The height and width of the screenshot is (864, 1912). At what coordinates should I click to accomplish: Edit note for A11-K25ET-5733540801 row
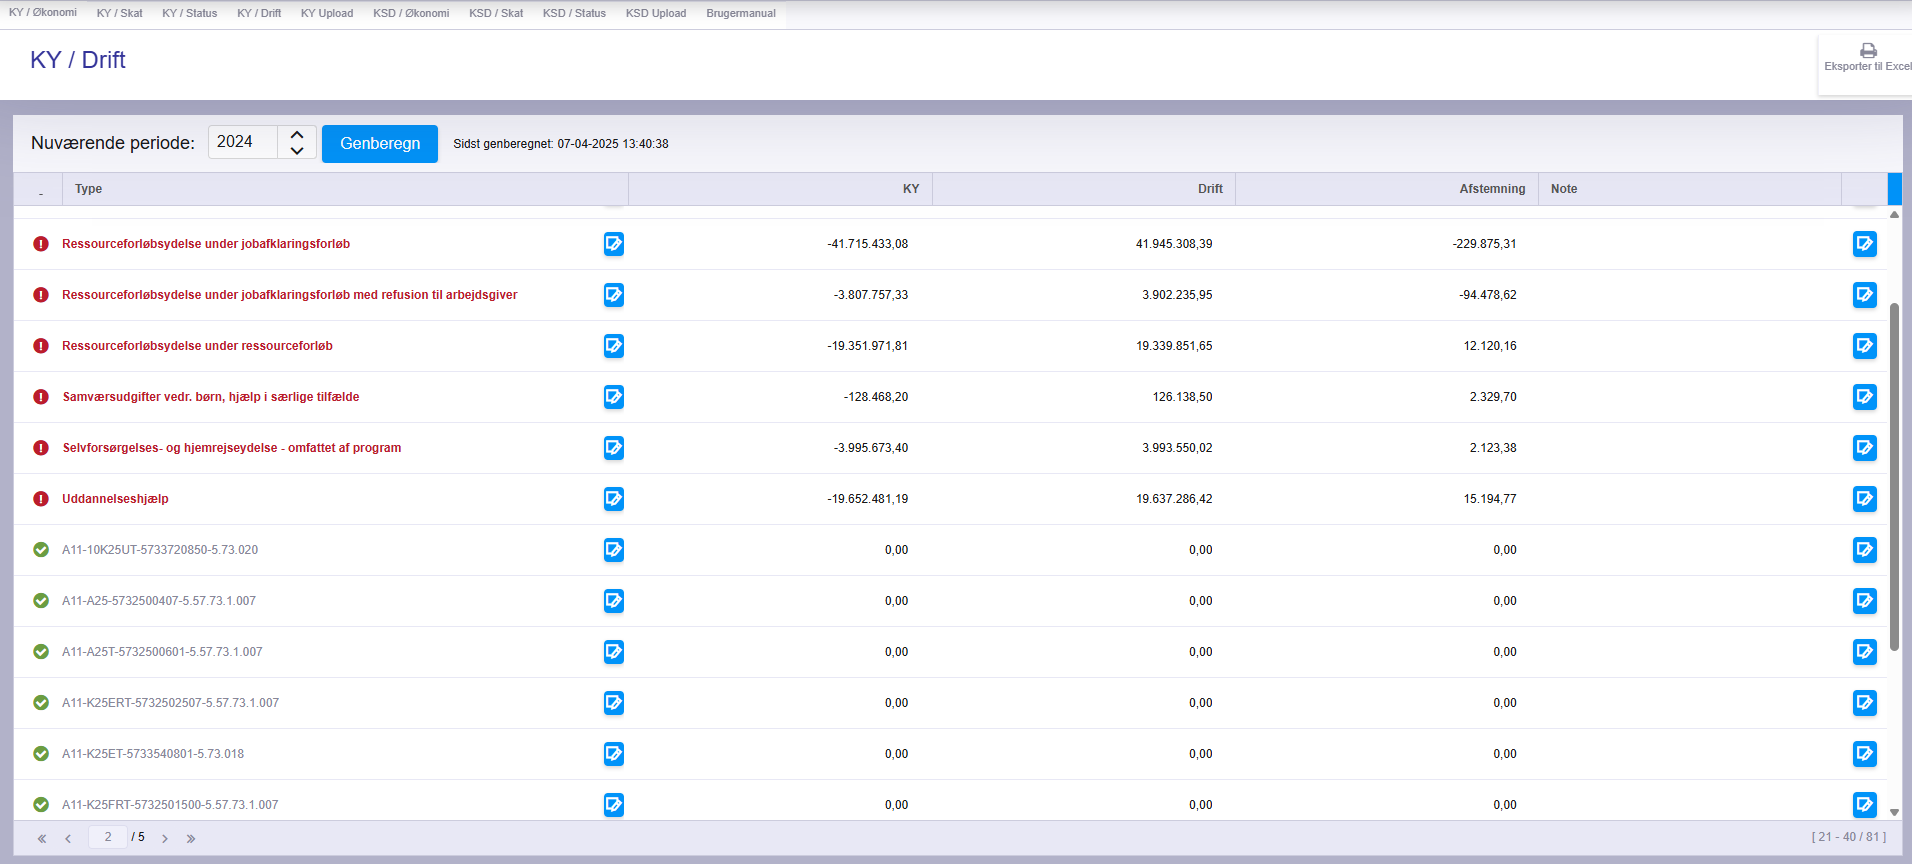click(x=1865, y=754)
